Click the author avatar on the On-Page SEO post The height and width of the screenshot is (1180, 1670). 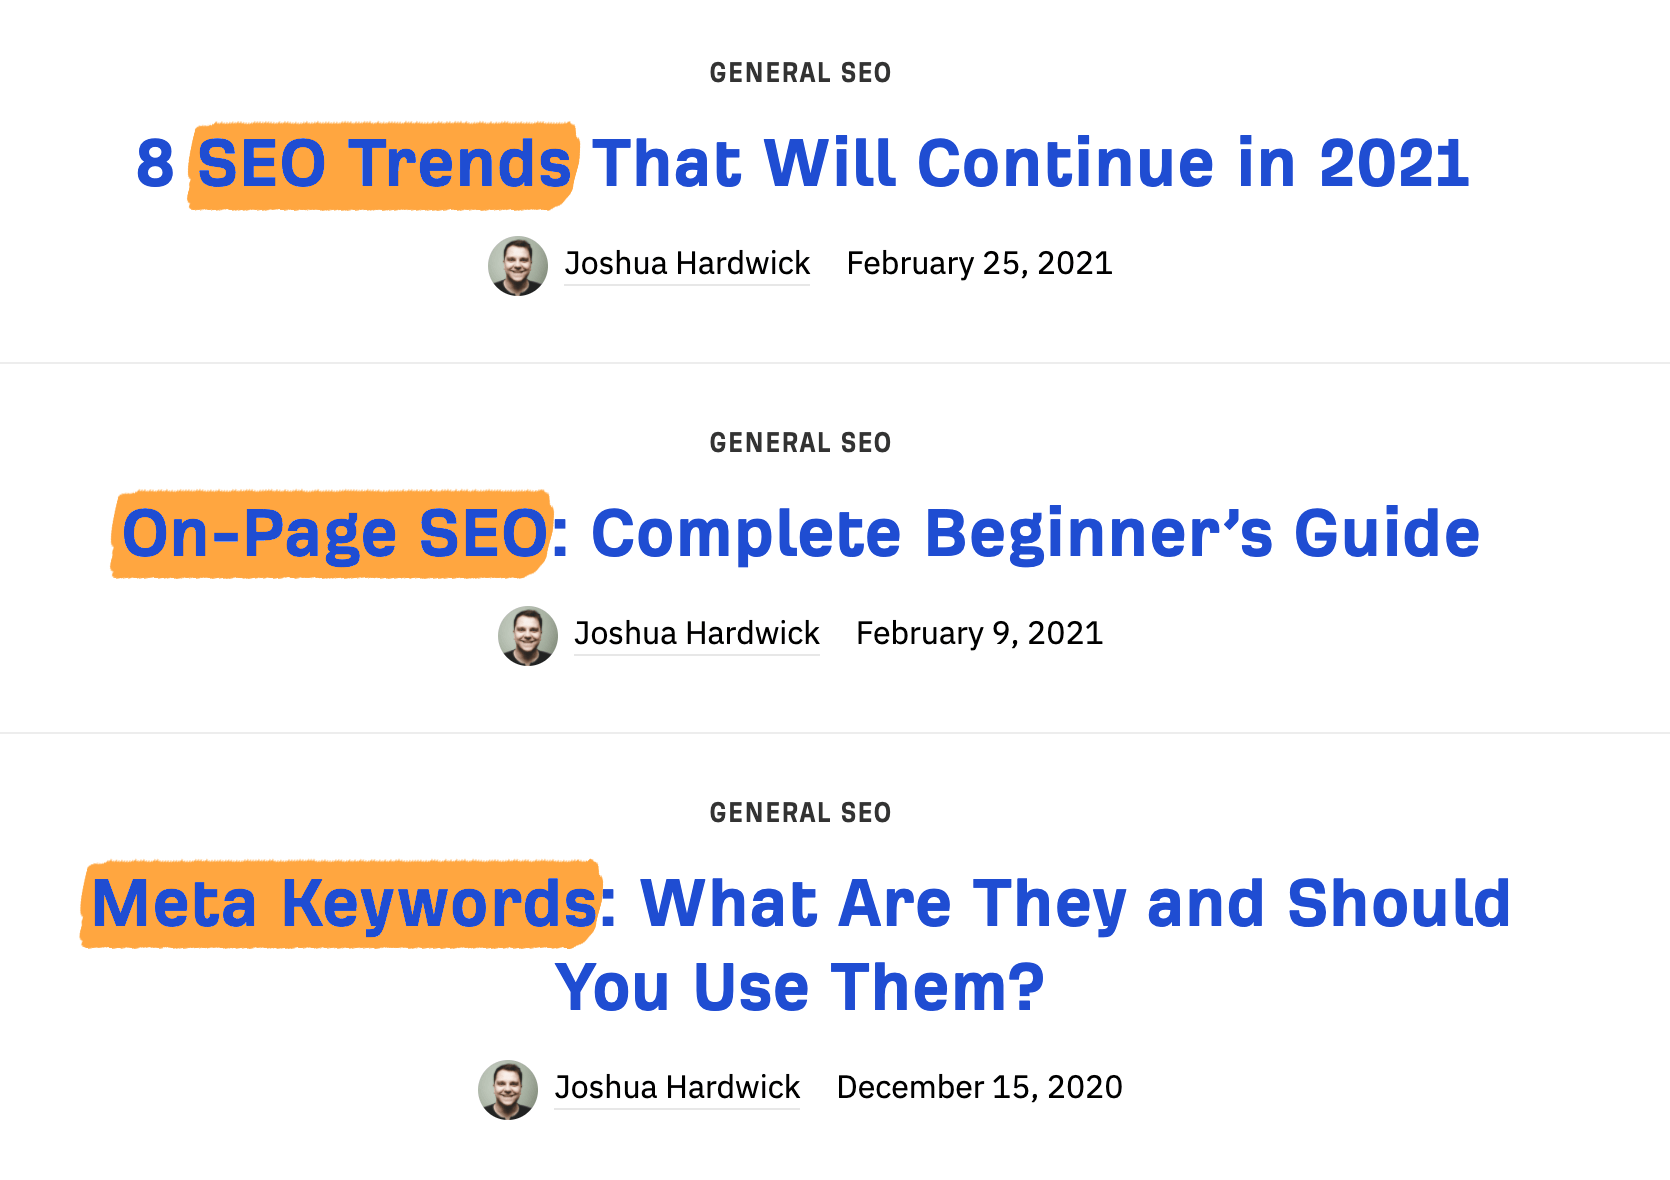pos(528,636)
